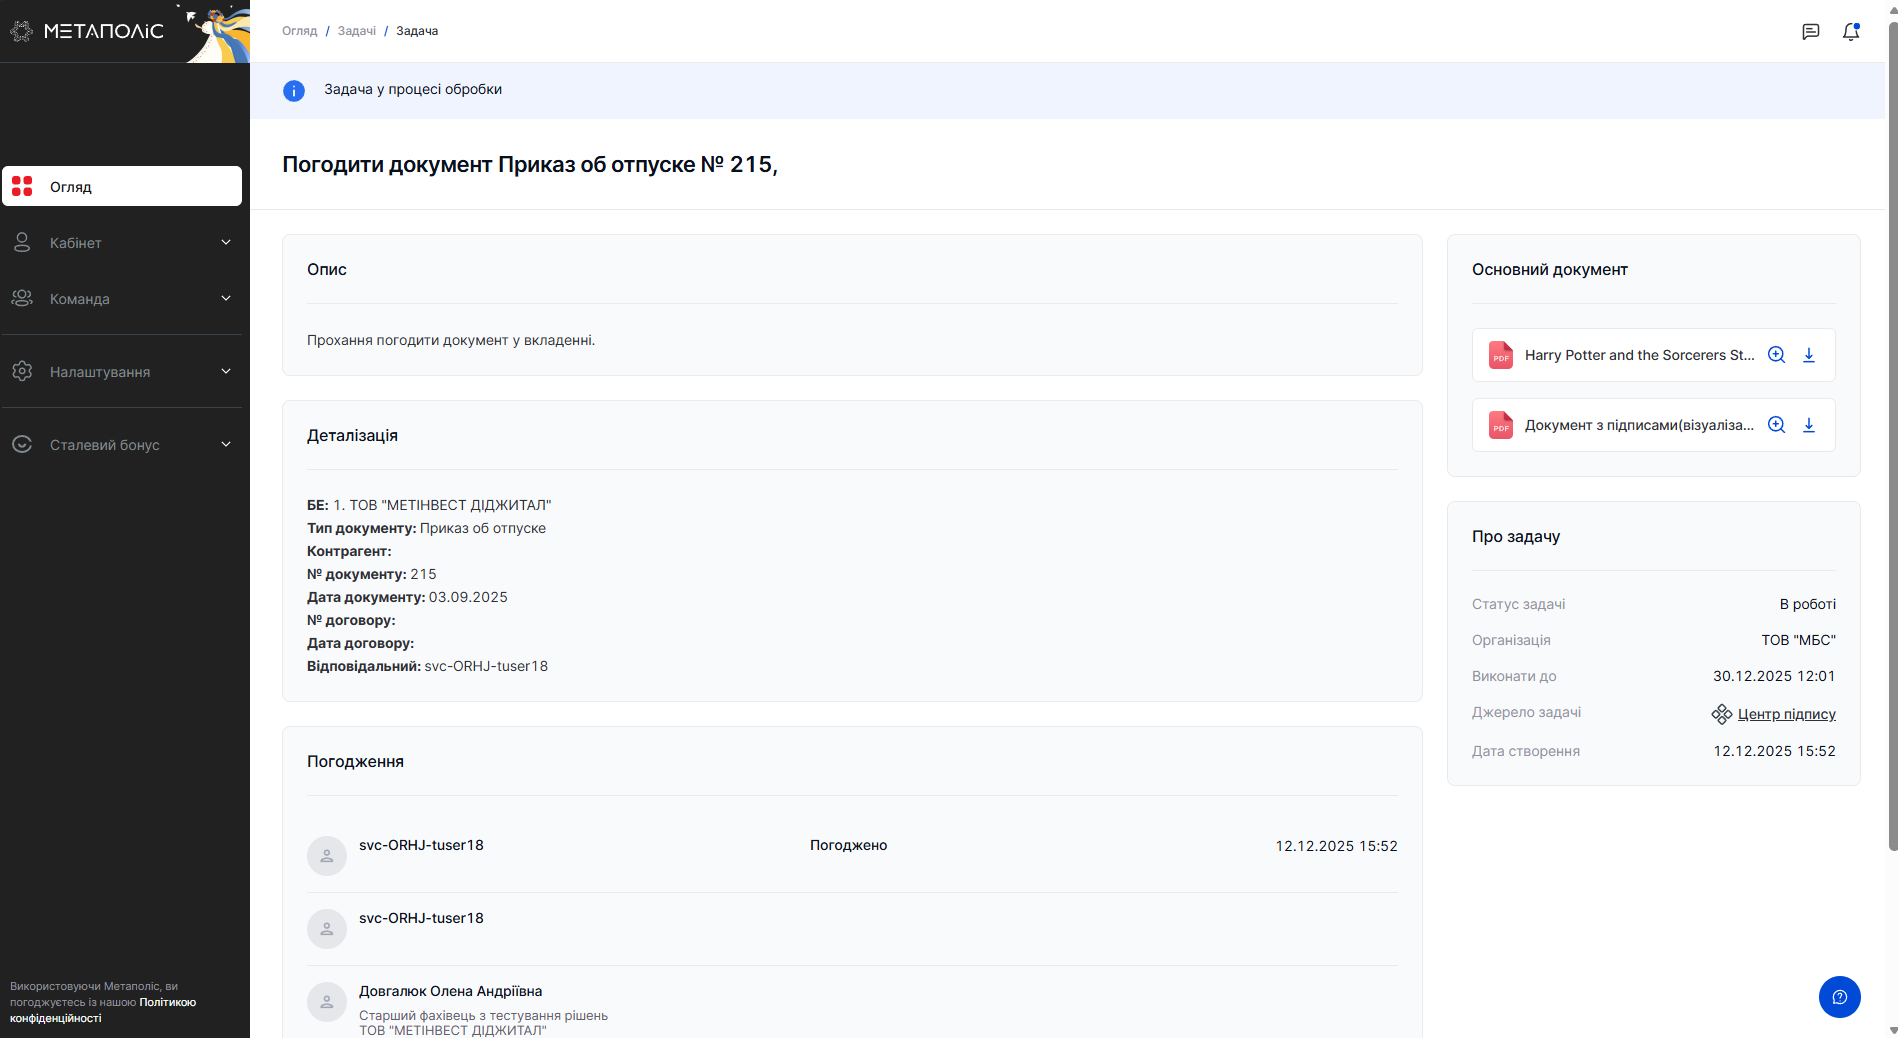Navigate to Огляд breadcrumb link
The image size is (1898, 1038).
coord(299,31)
